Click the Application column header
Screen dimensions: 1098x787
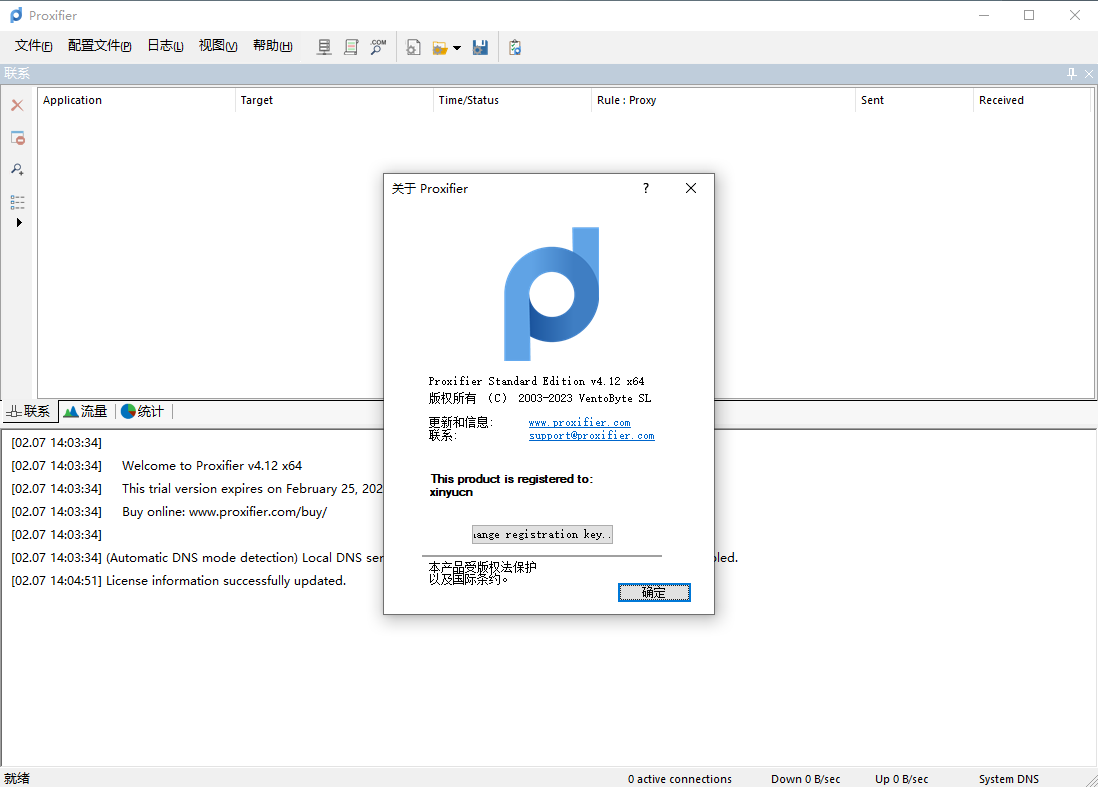click(137, 100)
